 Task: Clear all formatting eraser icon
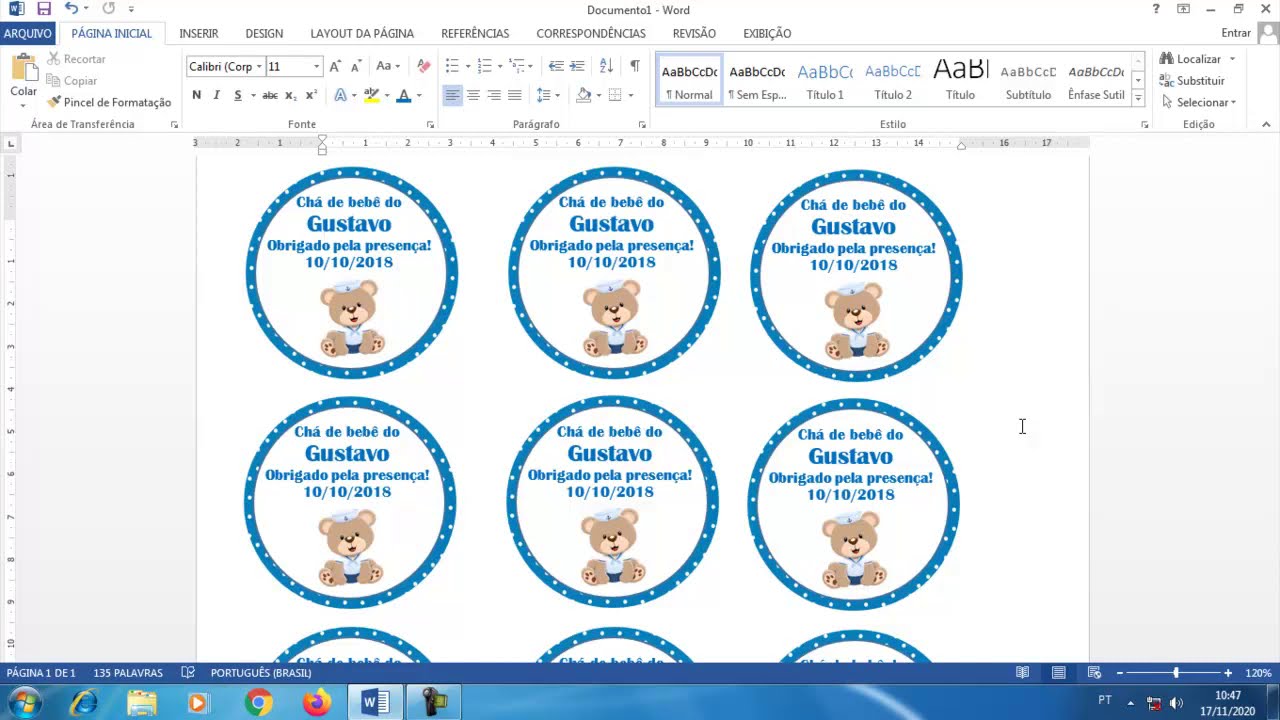pos(424,66)
